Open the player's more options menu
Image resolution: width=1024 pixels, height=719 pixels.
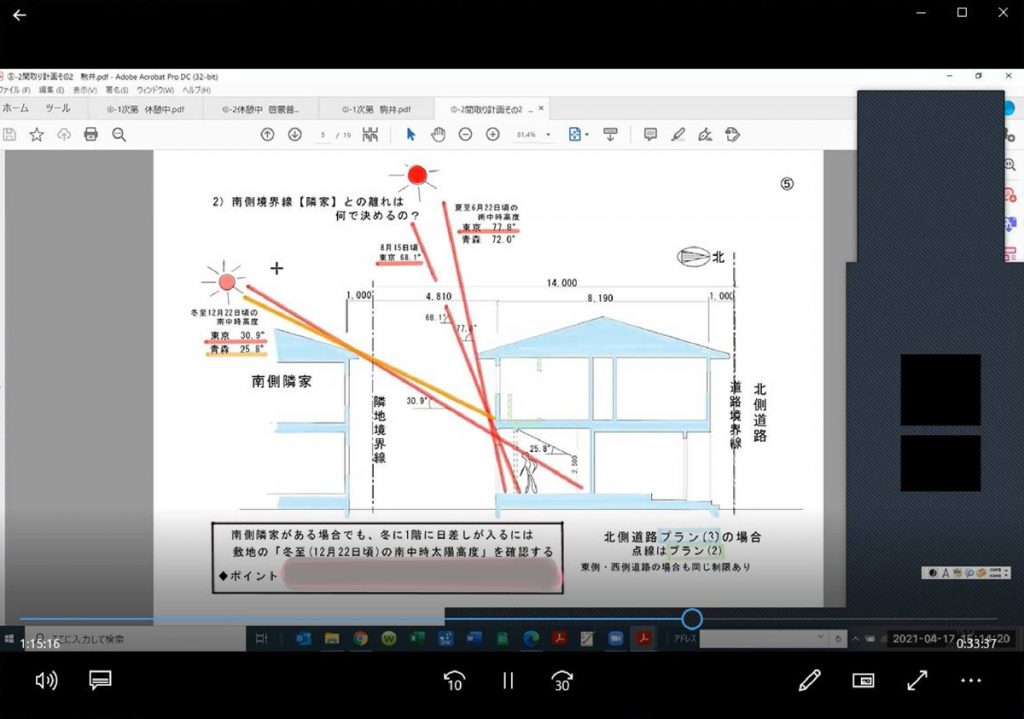click(971, 680)
